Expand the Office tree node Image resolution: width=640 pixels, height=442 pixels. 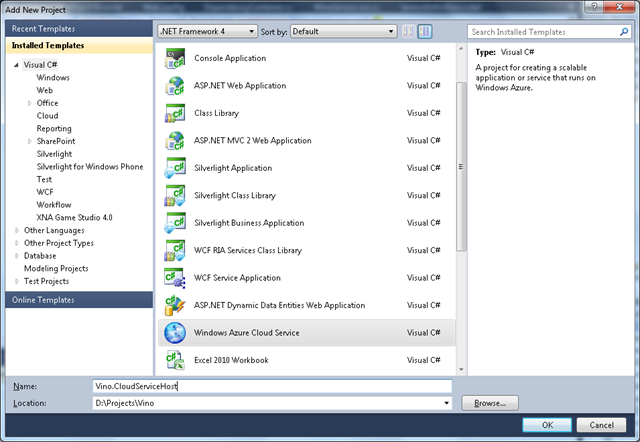pos(29,103)
